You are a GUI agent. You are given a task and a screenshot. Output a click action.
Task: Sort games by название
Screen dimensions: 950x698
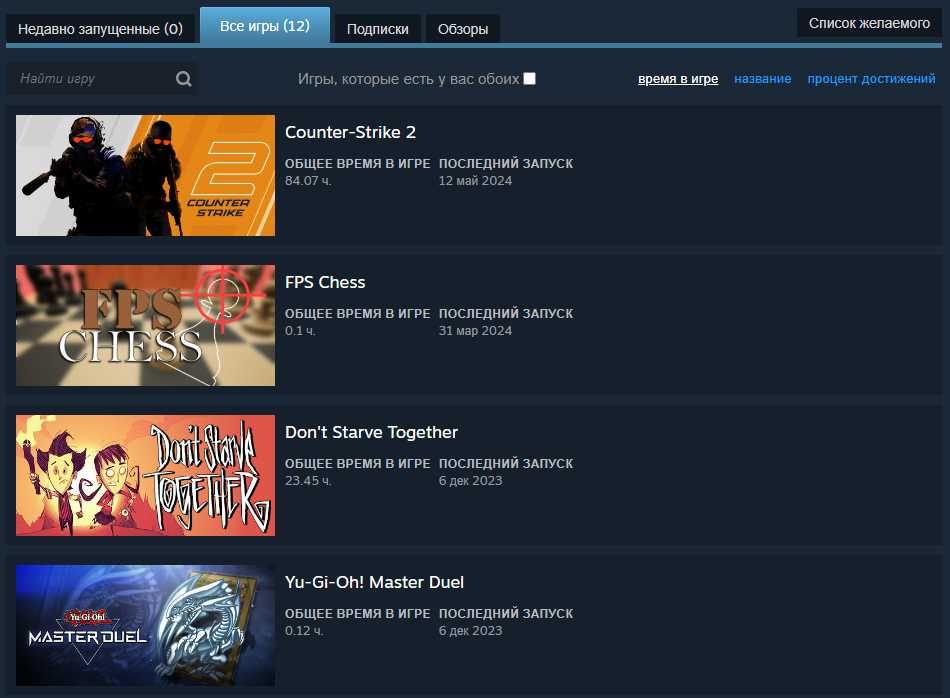(762, 79)
